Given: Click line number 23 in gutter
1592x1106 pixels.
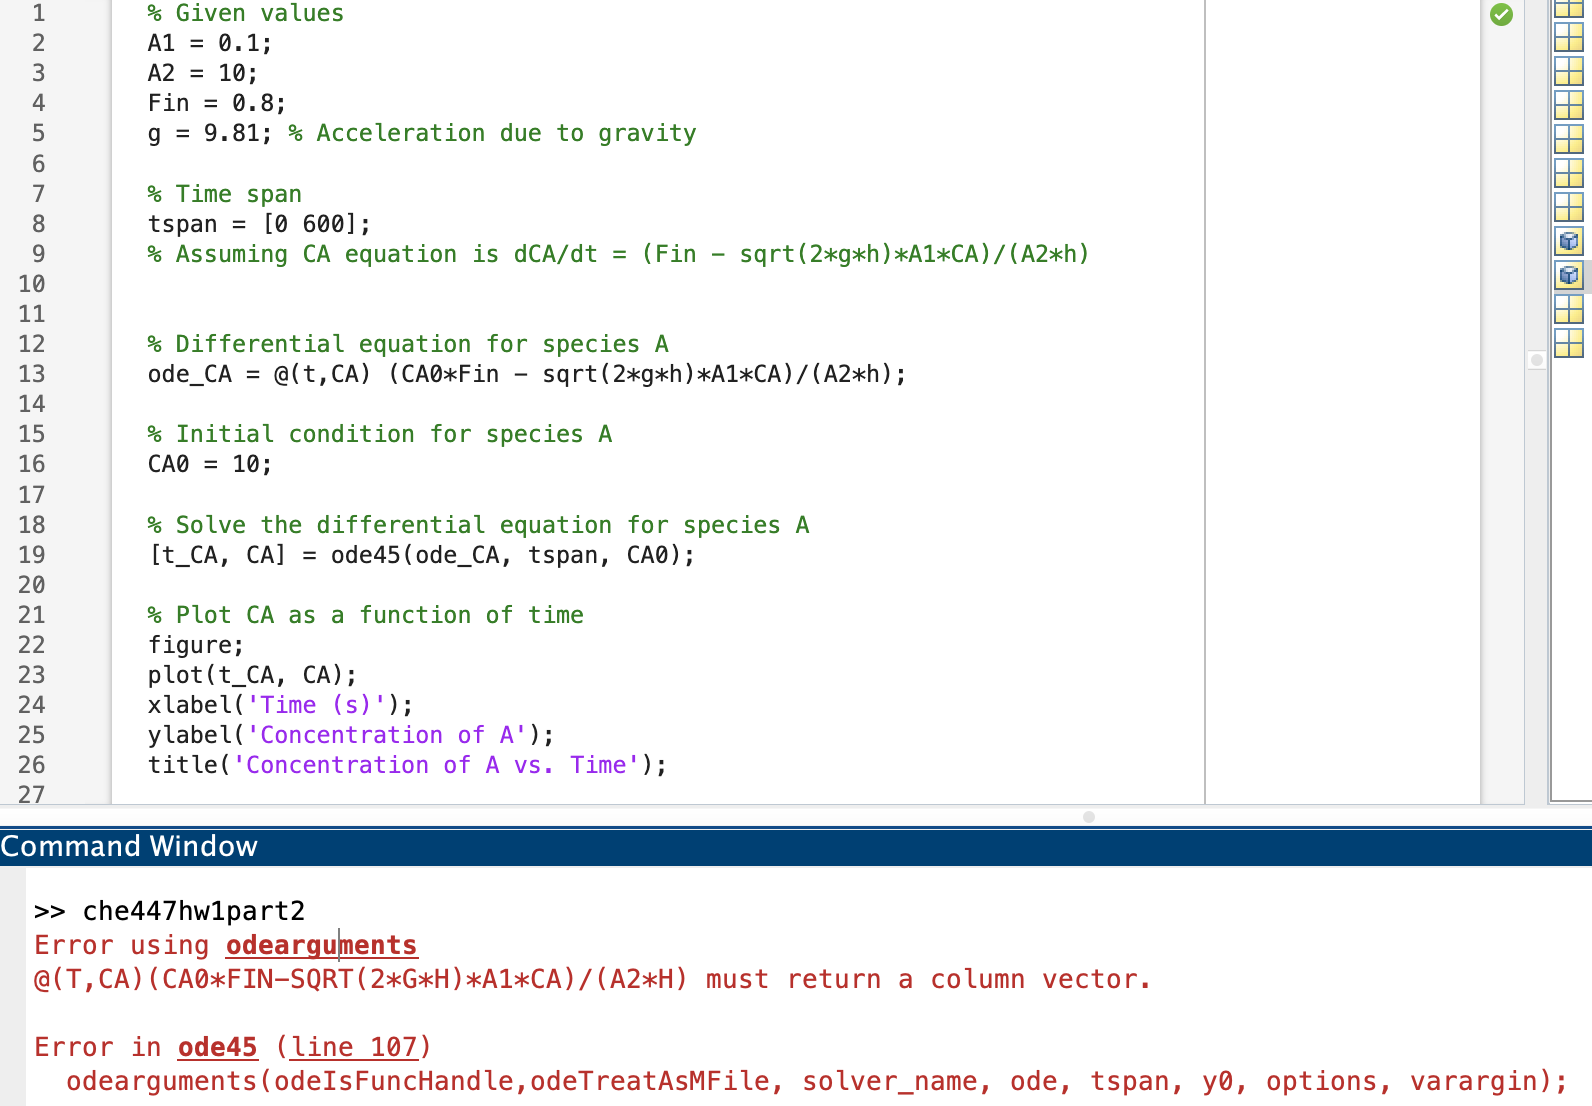Looking at the screenshot, I should point(32,675).
